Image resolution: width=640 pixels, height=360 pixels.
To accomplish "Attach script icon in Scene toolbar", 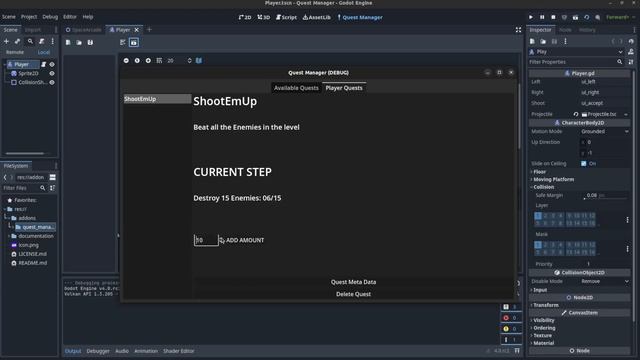I will pos(42,41).
